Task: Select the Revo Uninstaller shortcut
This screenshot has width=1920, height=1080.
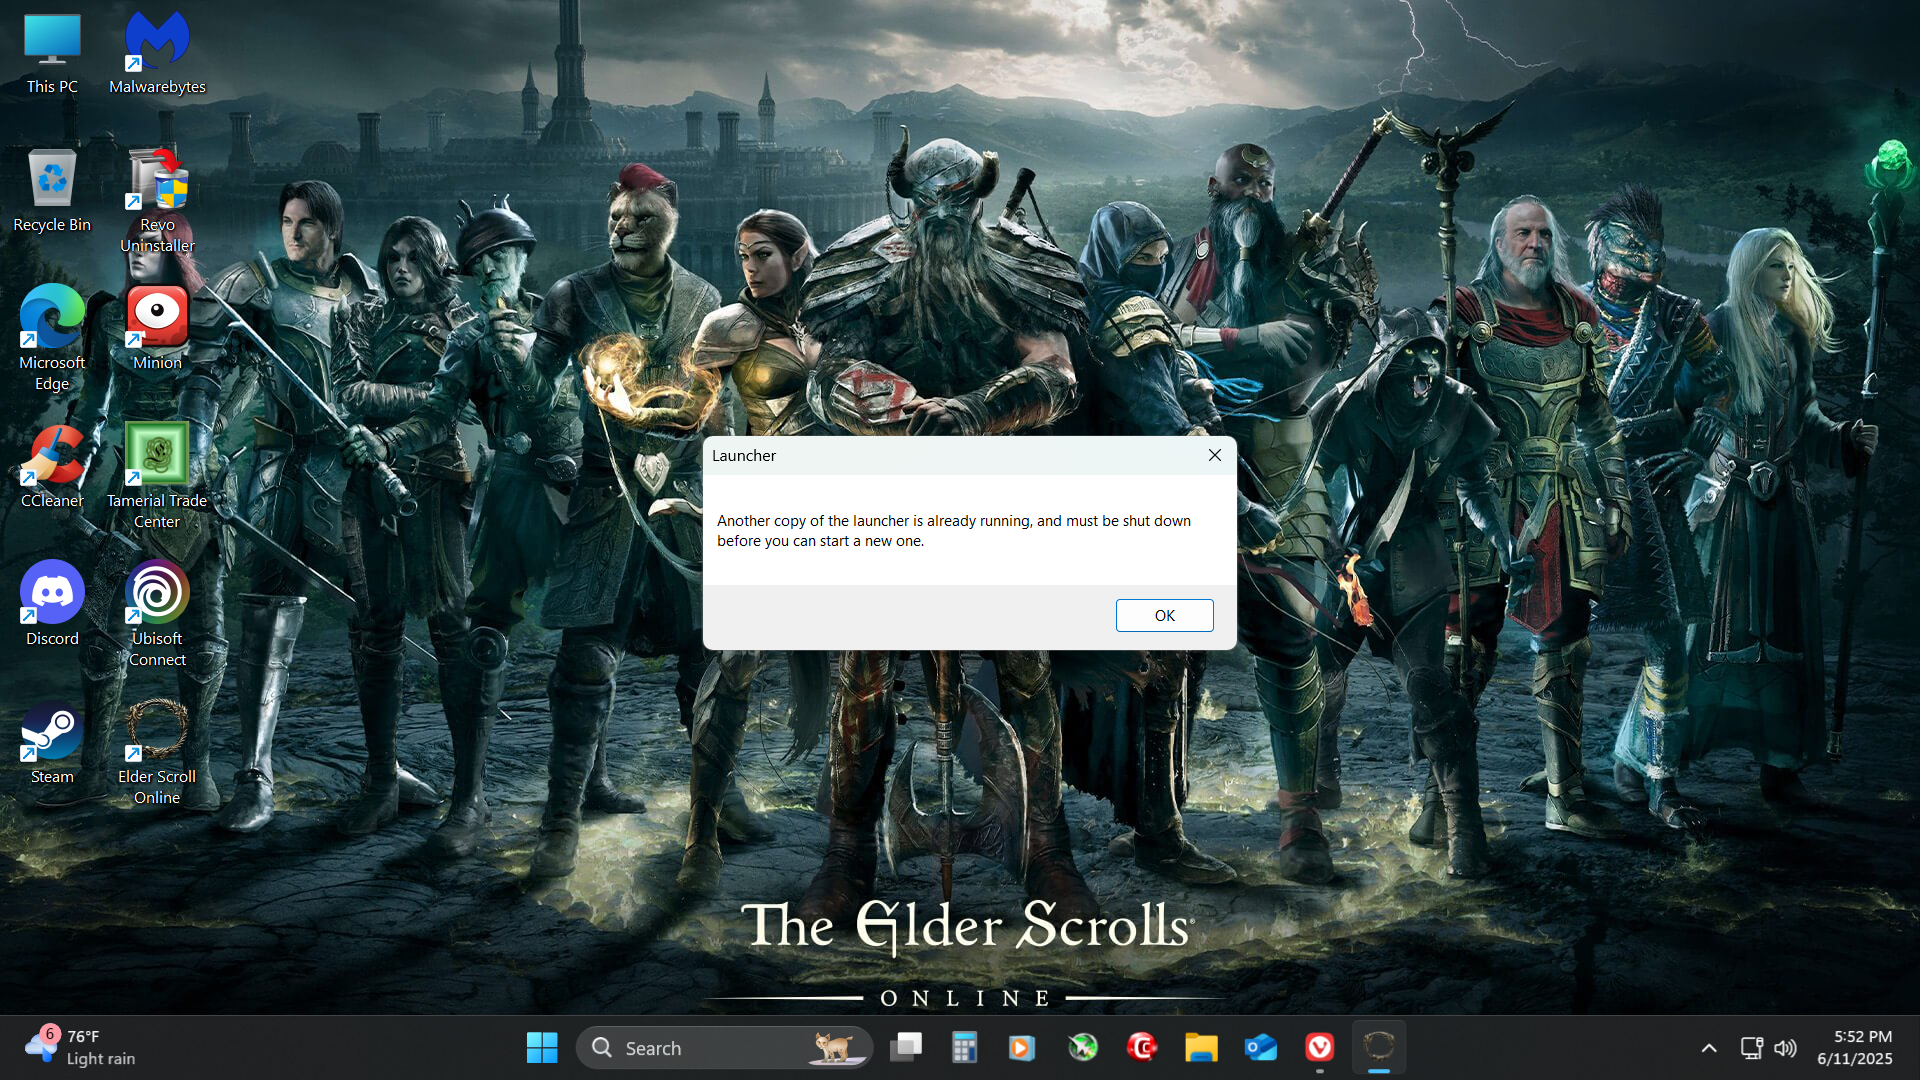Action: click(157, 201)
